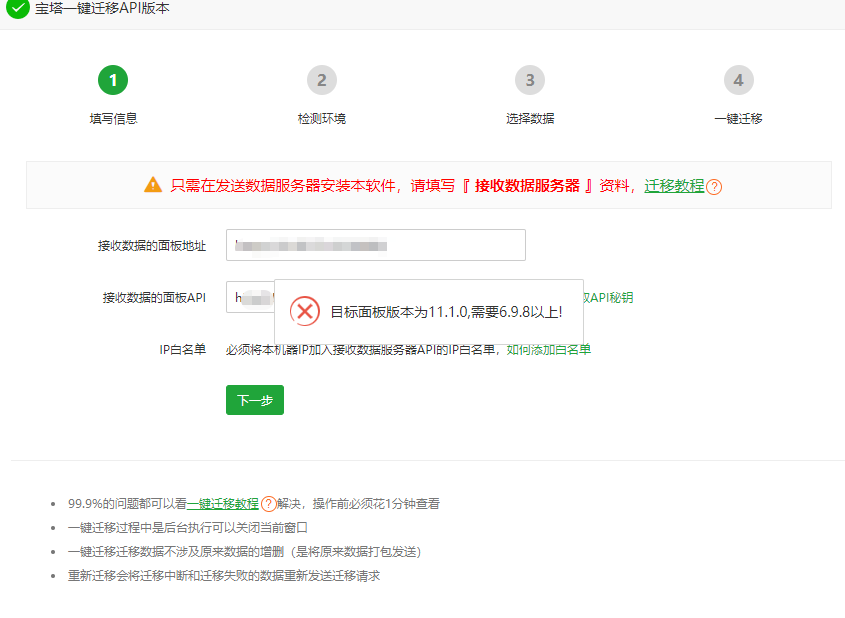Image resolution: width=845 pixels, height=618 pixels.
Task: Open the API秘钥 help link
Action: [608, 297]
